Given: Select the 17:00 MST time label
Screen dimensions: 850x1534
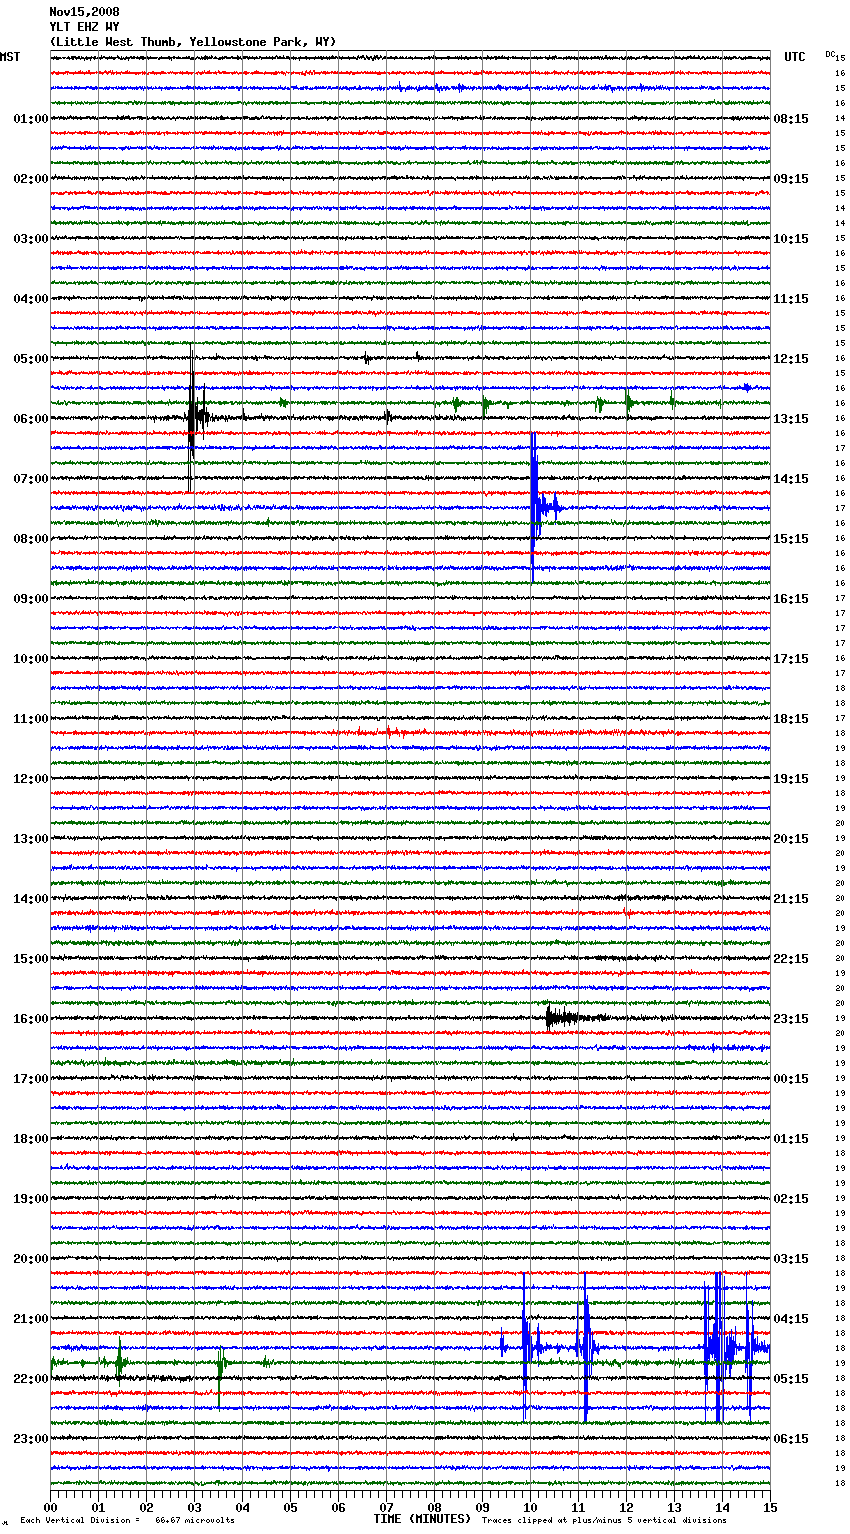Looking at the screenshot, I should click(x=31, y=1079).
